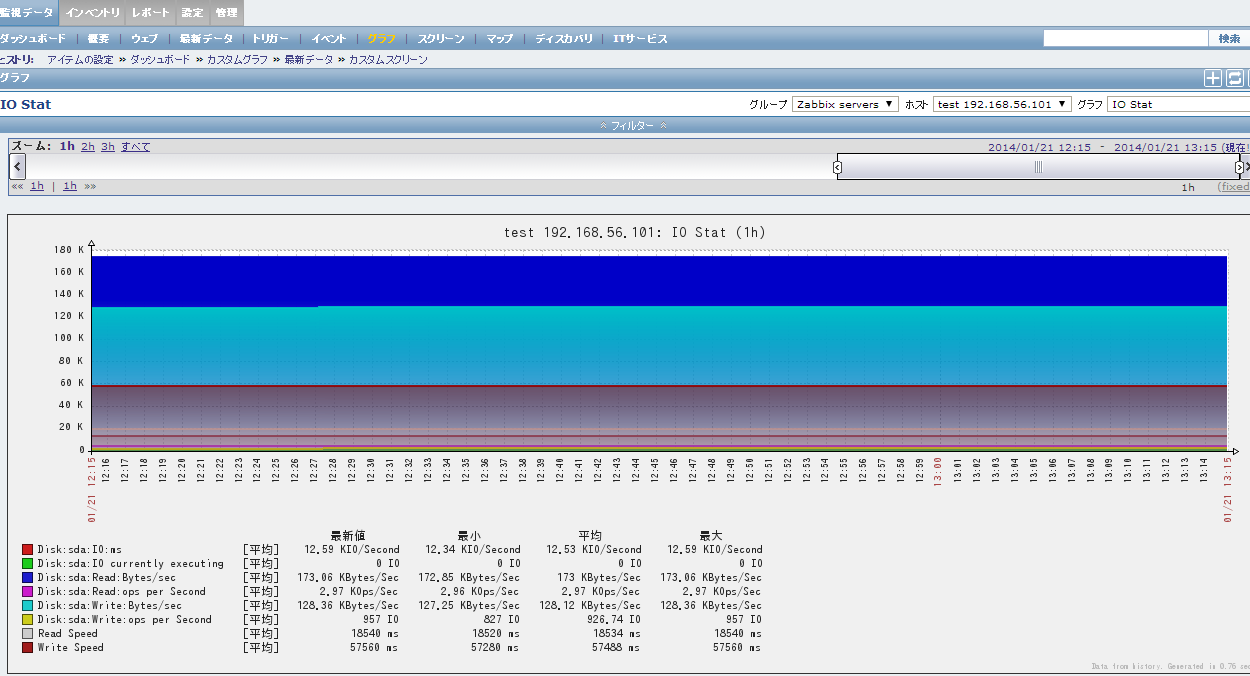Open ダッシュボード in the blue submenu

tap(33, 38)
